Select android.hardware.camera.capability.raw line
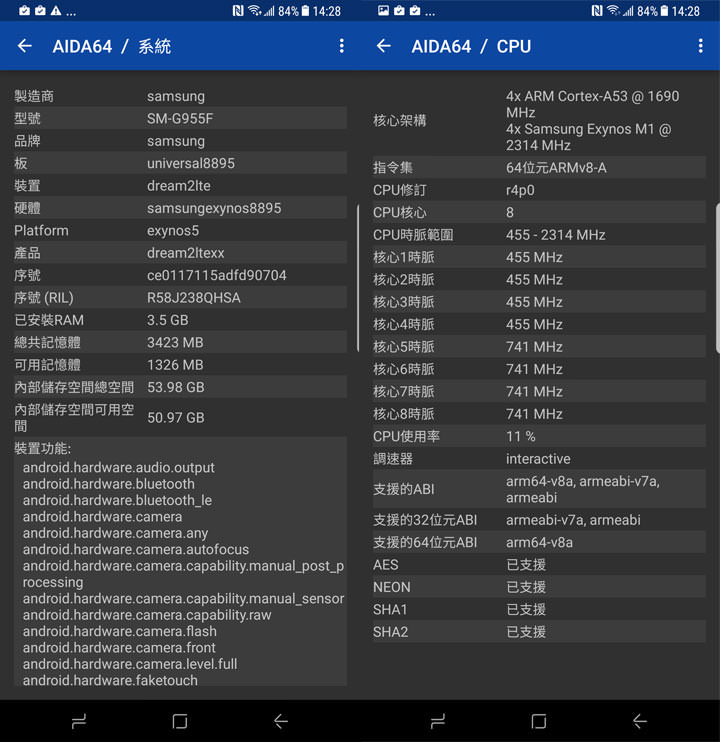Screen dimensions: 720x742 (x=147, y=615)
